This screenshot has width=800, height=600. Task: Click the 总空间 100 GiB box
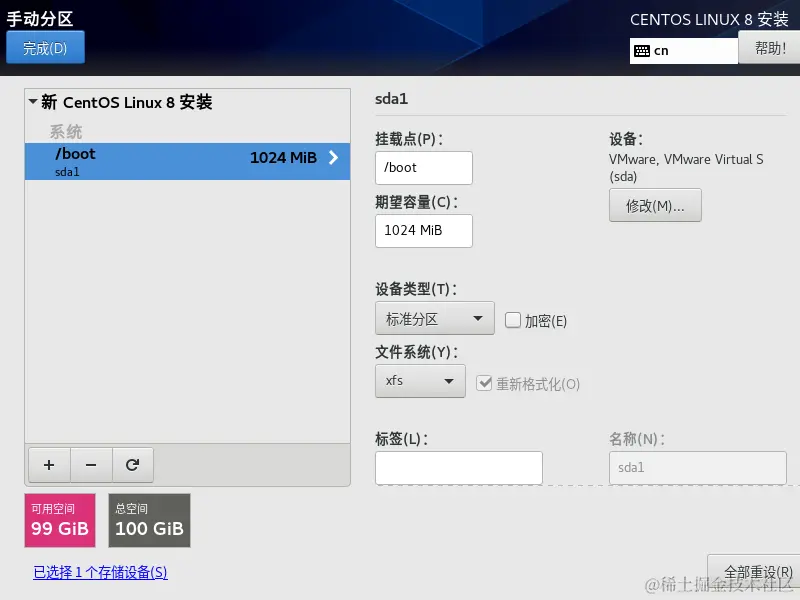(x=149, y=520)
